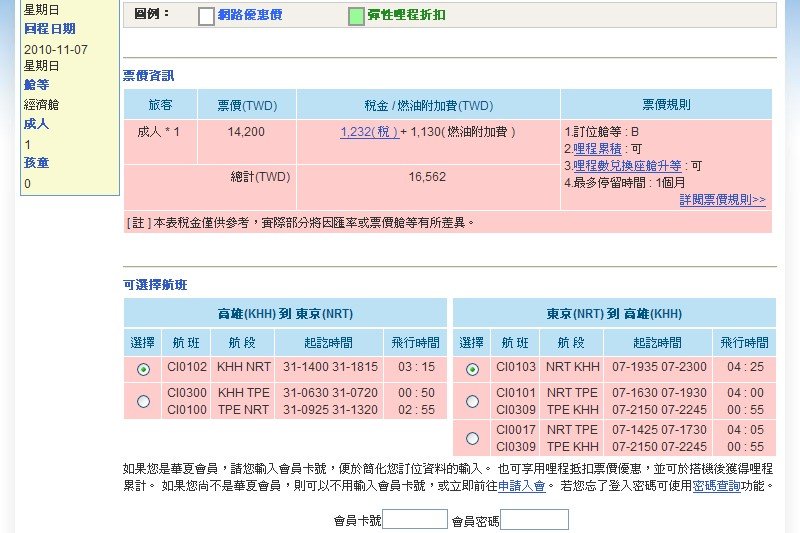This screenshot has height=533, width=800.
Task: Focus the 會員卡號 member card input field
Action: coord(415,519)
